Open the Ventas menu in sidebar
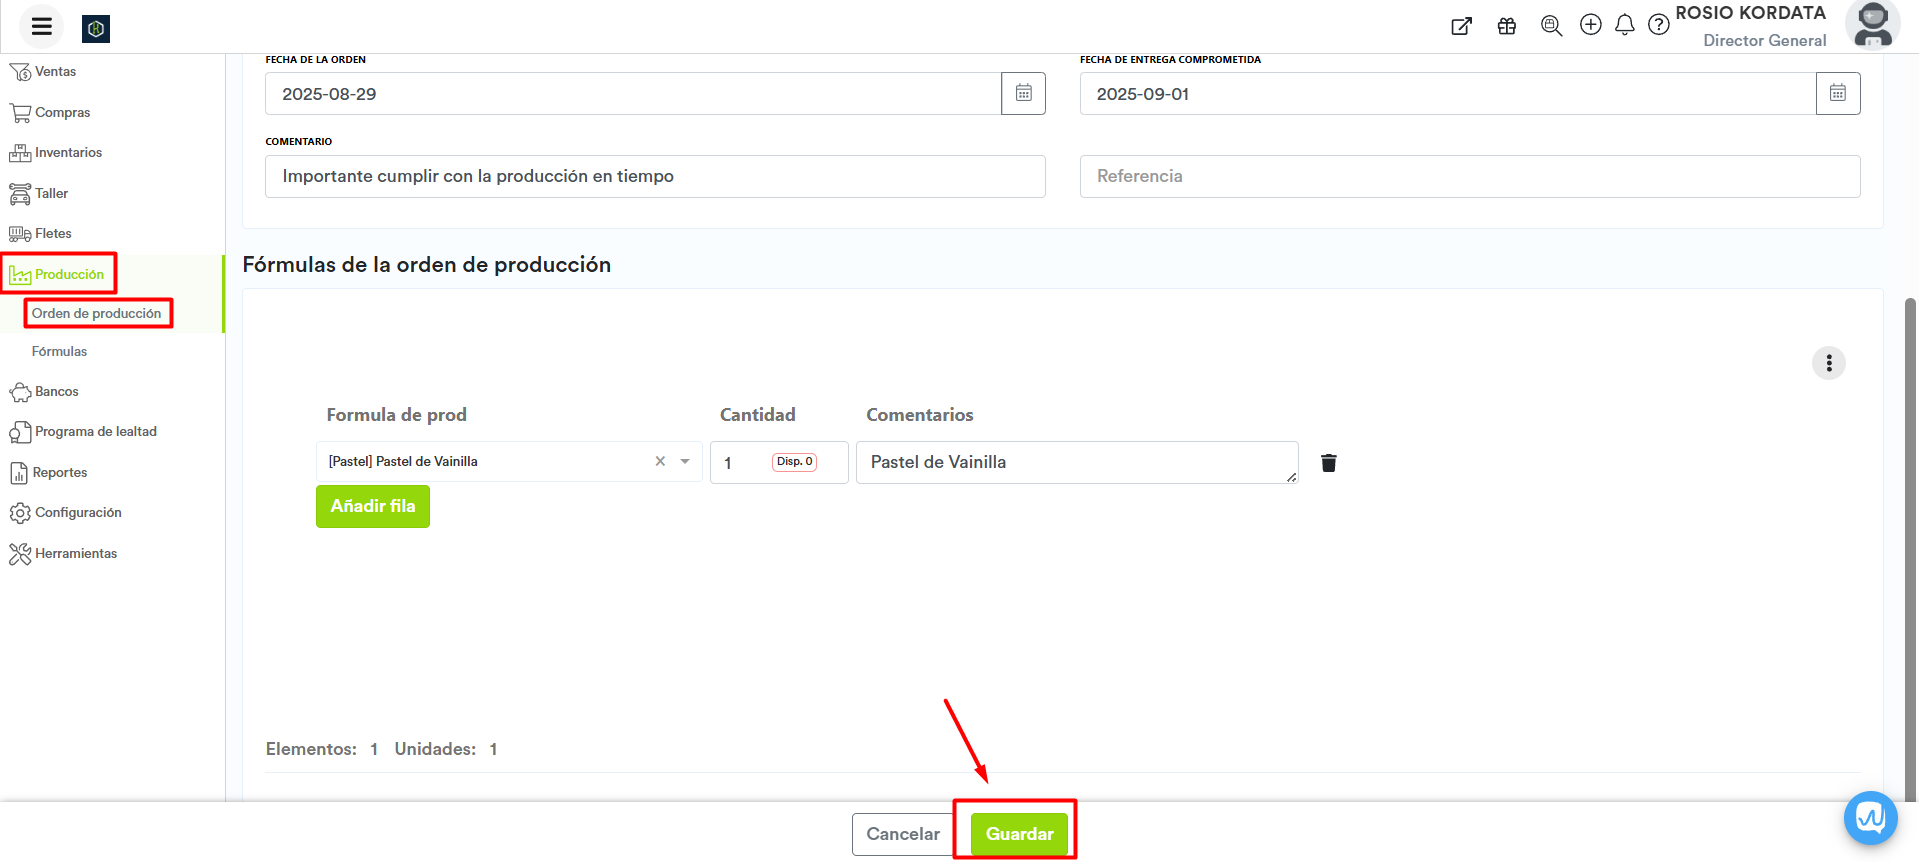Screen dimensions: 1919x862 [55, 72]
